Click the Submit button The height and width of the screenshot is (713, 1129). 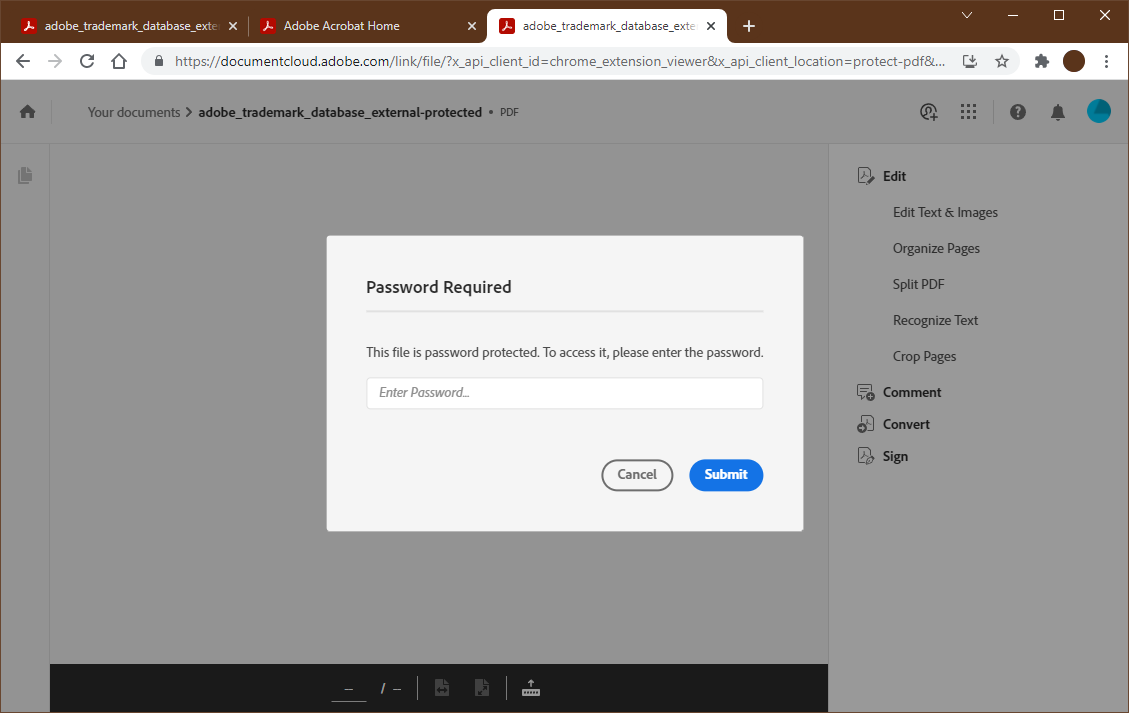[x=726, y=475]
